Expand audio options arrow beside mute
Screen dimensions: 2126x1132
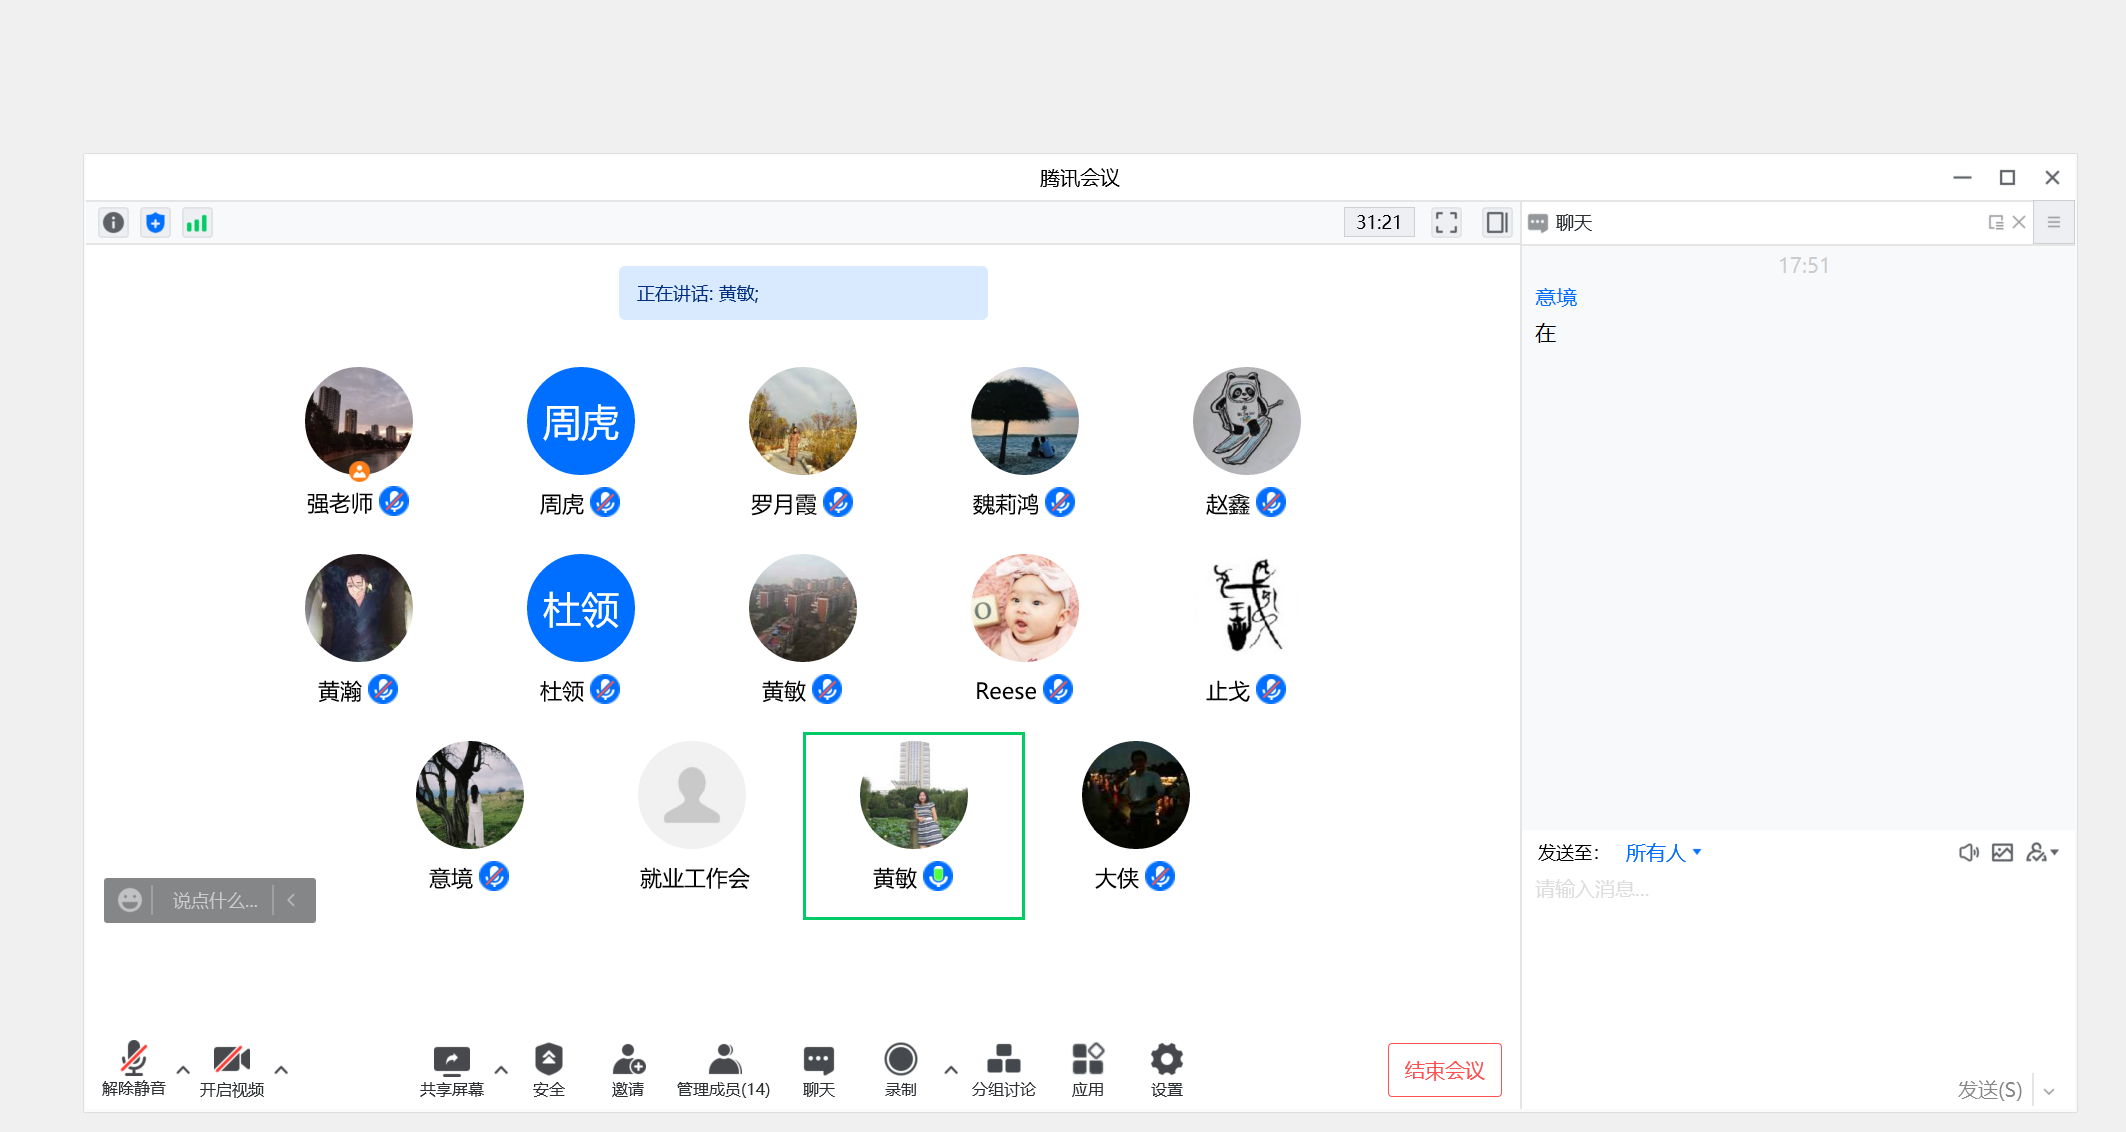pos(183,1070)
